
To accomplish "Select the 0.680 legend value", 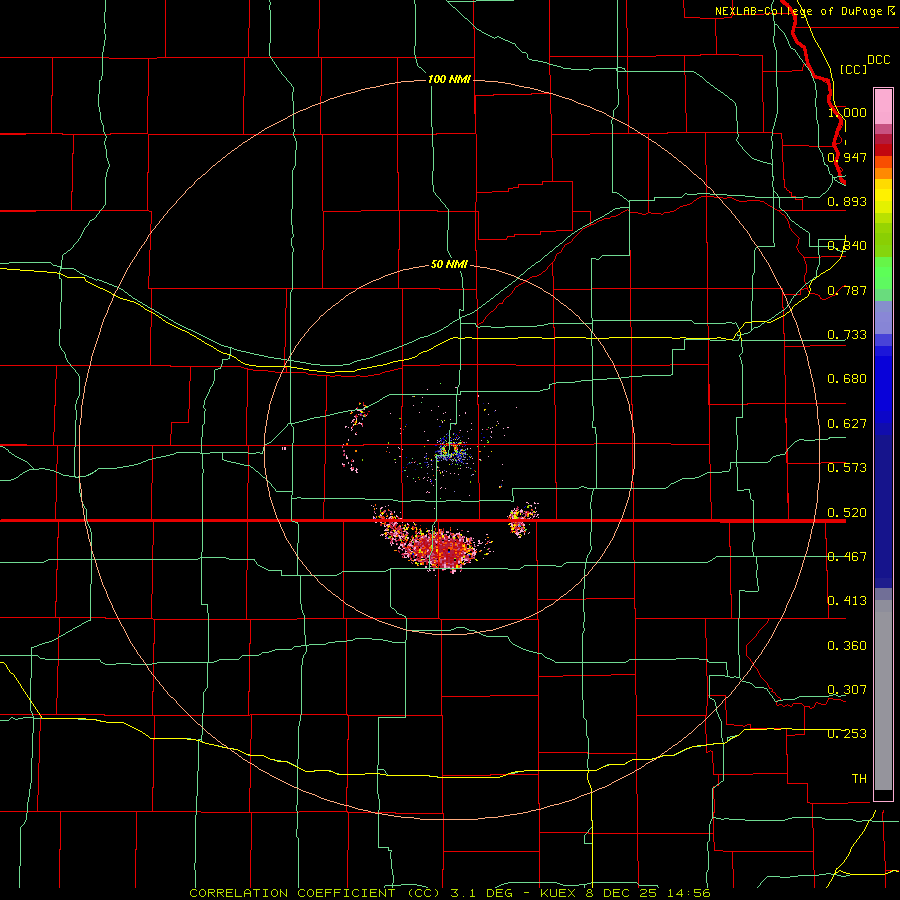I will click(x=847, y=379).
